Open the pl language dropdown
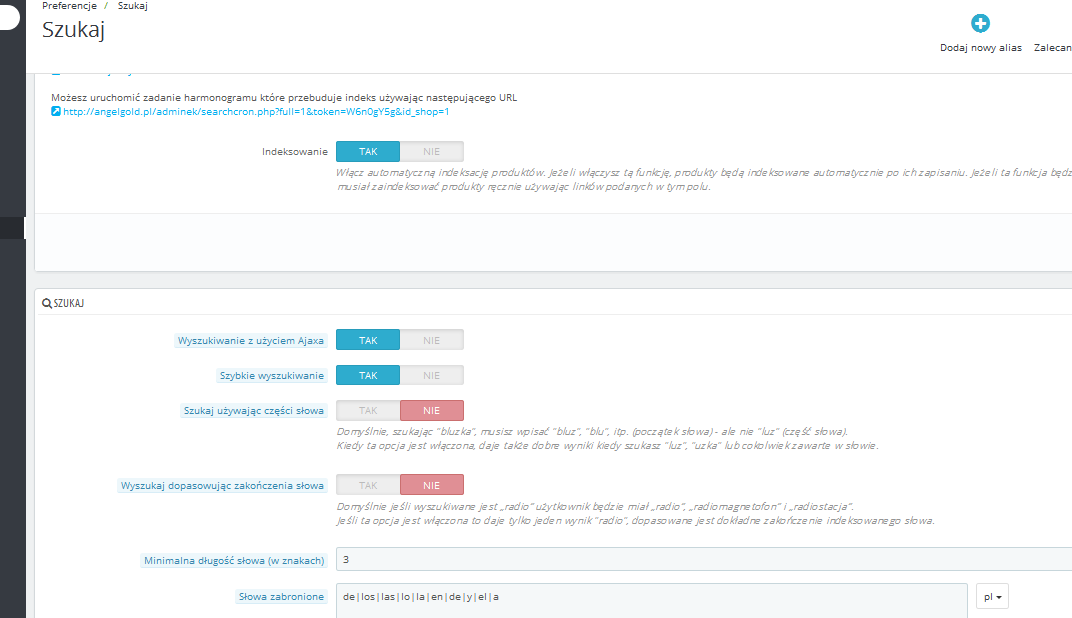The width and height of the screenshot is (1072, 618). (x=992, y=596)
